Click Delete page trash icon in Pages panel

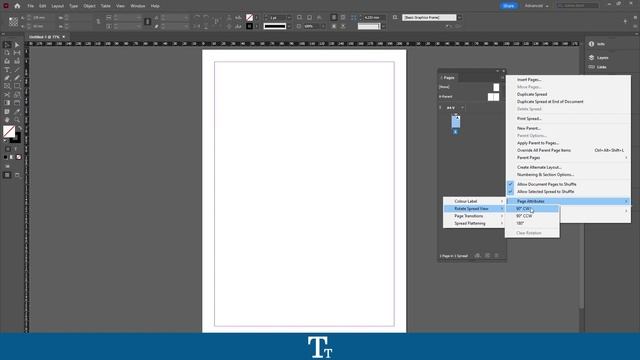(x=497, y=256)
